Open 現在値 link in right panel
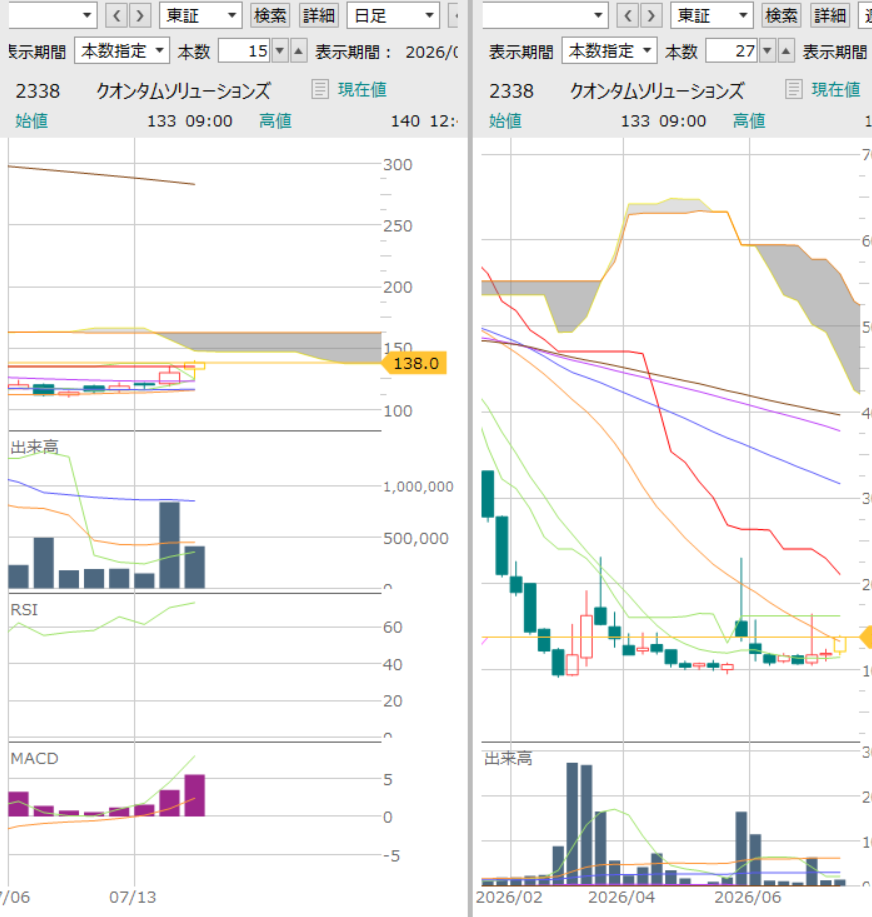872x917 pixels. 836,89
